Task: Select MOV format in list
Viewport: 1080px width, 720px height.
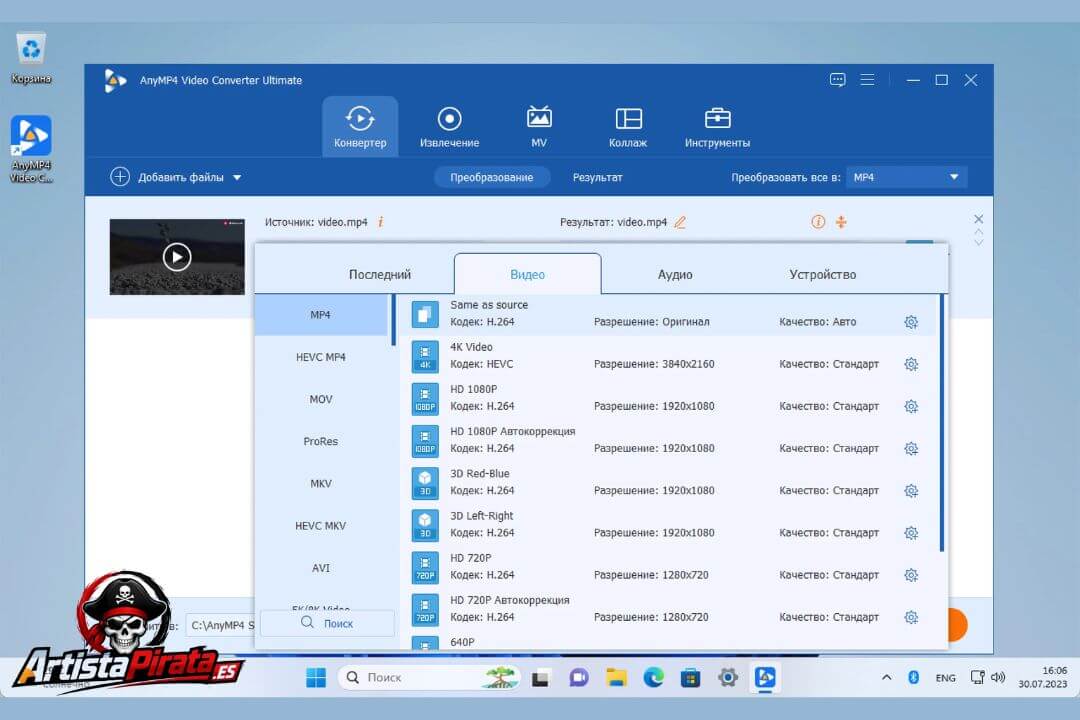Action: click(320, 399)
